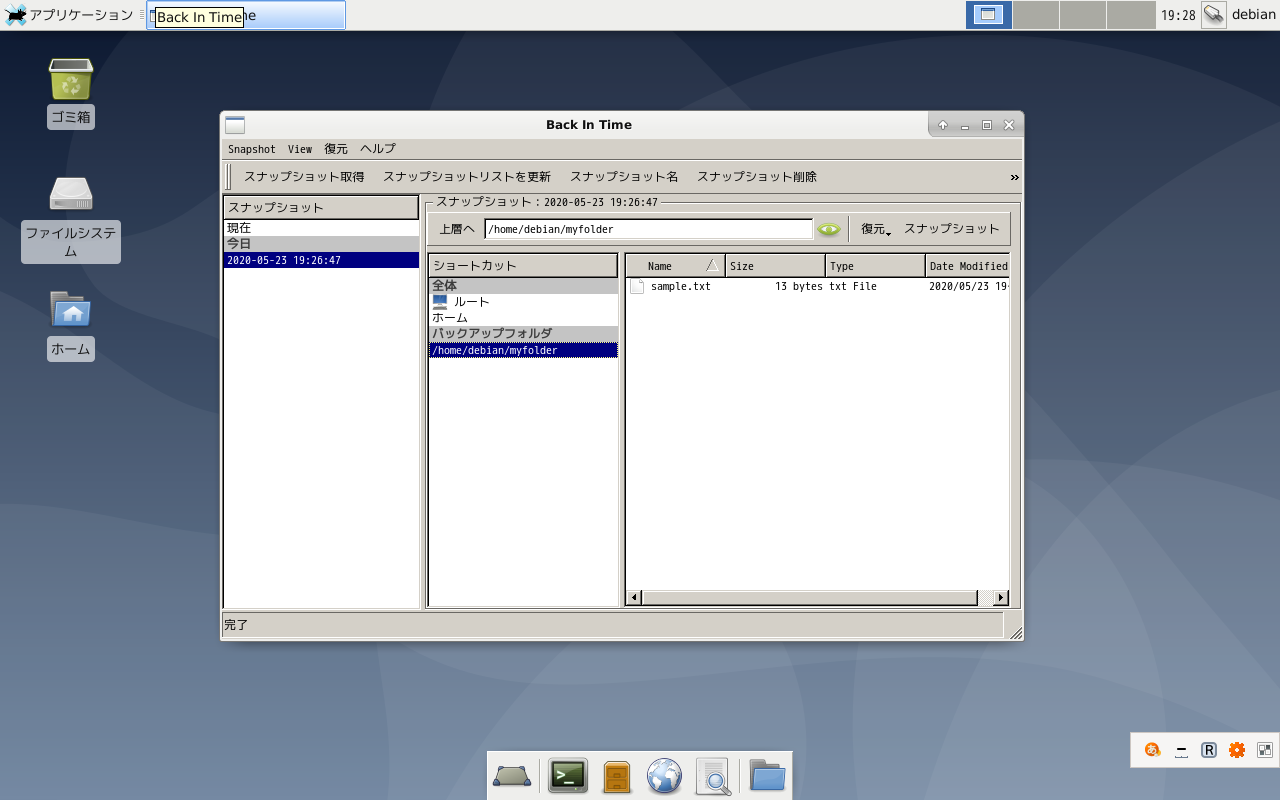Open the 復元 menu in the menu bar
The width and height of the screenshot is (1280, 800).
pyautogui.click(x=336, y=149)
